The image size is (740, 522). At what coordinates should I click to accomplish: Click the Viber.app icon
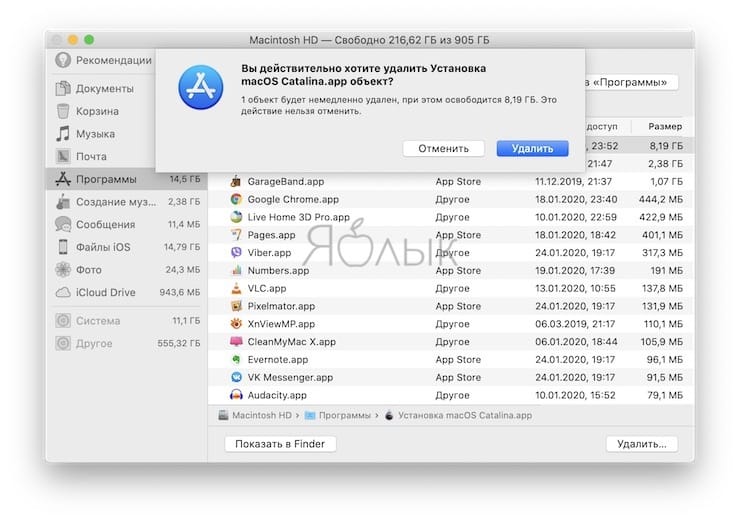(x=236, y=253)
